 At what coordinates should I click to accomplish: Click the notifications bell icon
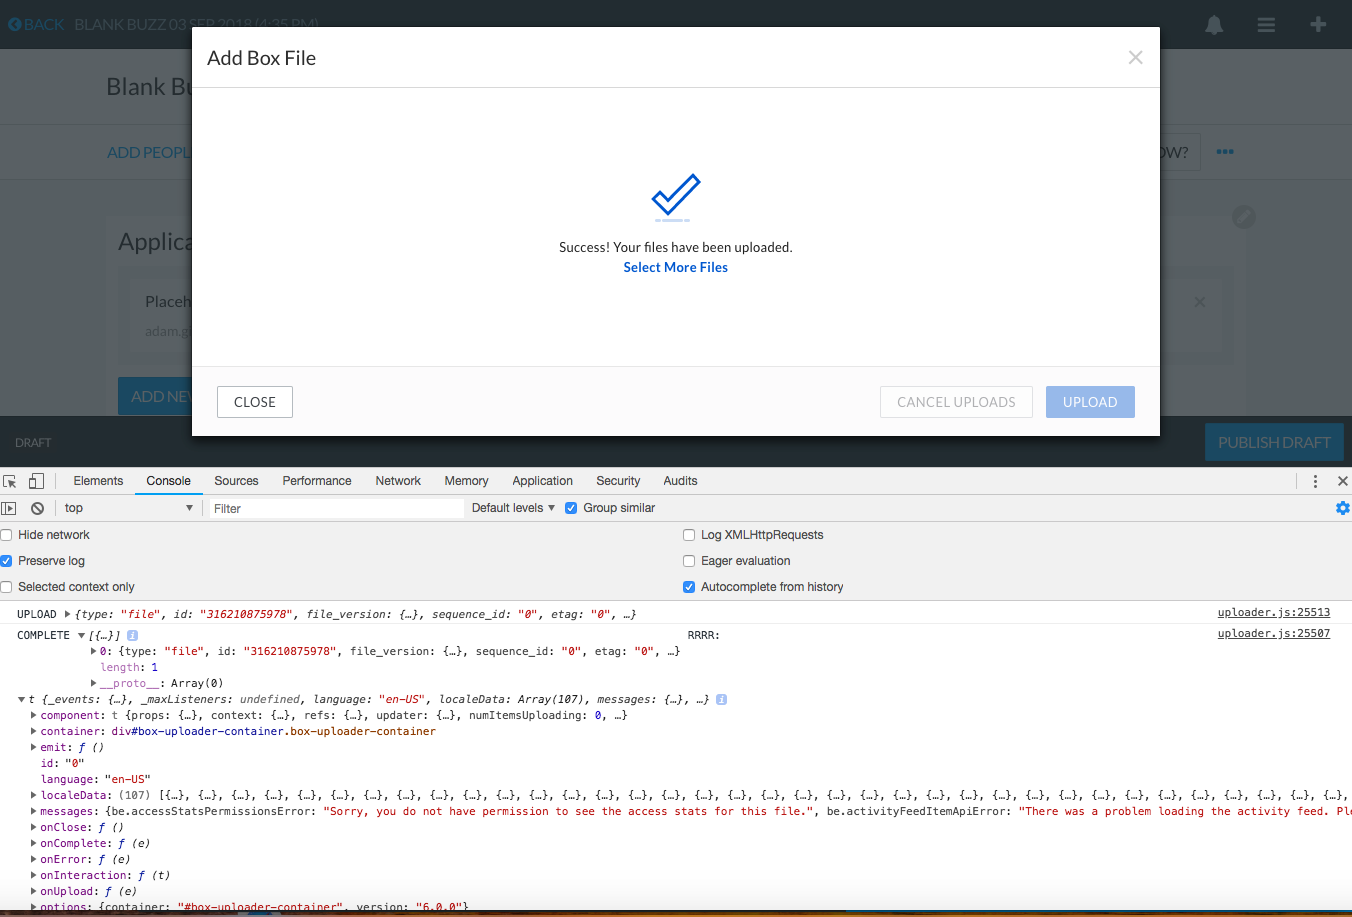click(x=1214, y=24)
